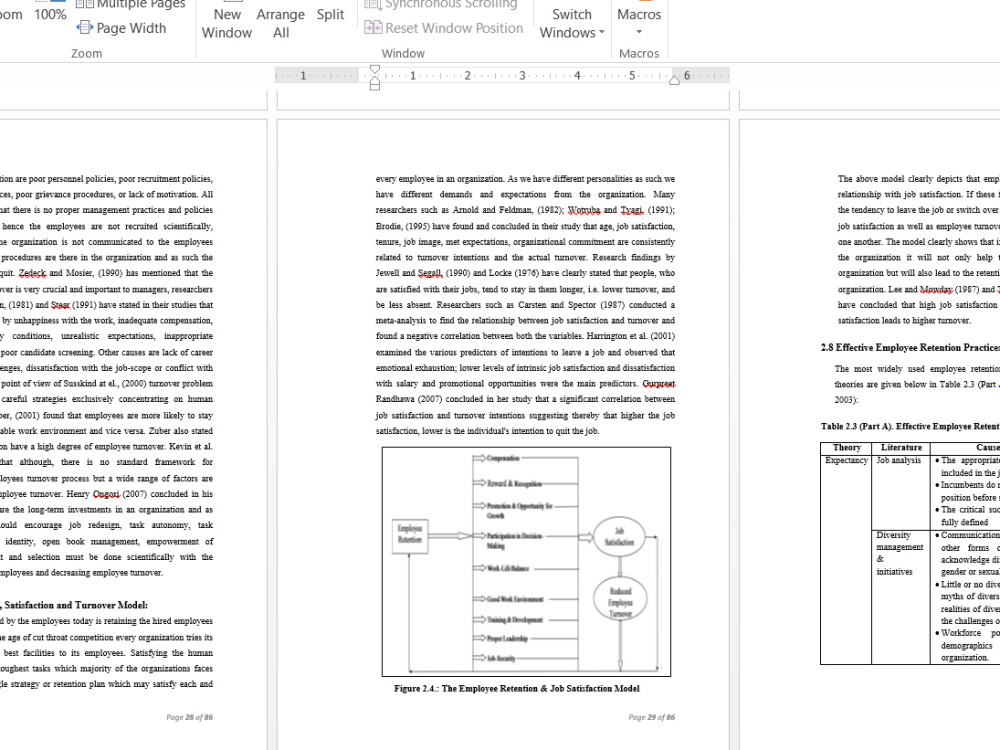
Task: Click the Theory table header cell
Action: [x=846, y=448]
